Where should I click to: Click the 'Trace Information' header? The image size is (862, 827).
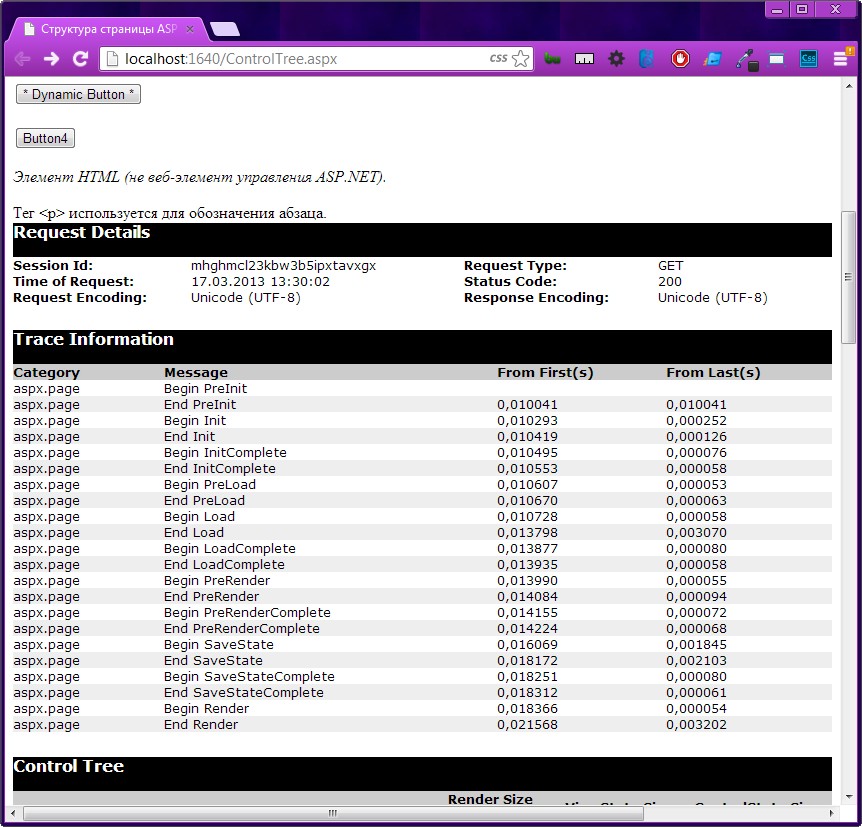(x=93, y=339)
